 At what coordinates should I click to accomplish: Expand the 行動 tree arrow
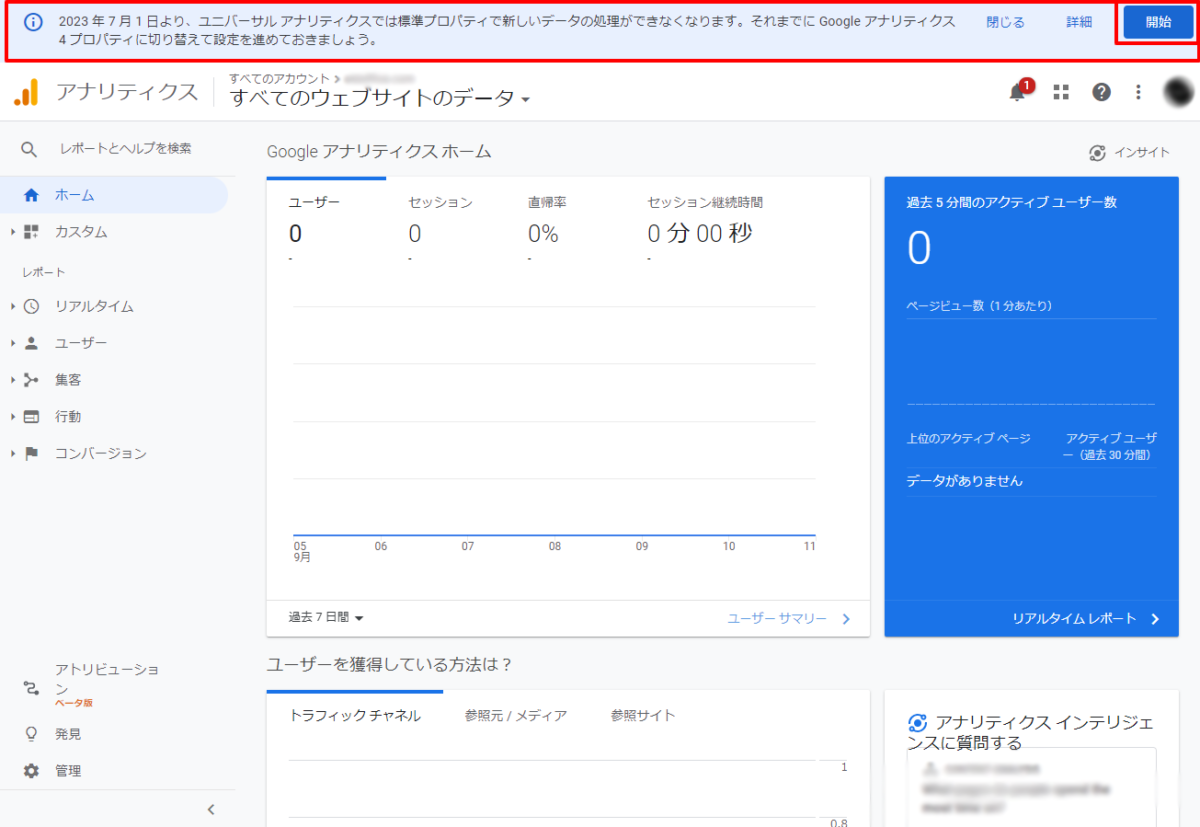coord(12,417)
